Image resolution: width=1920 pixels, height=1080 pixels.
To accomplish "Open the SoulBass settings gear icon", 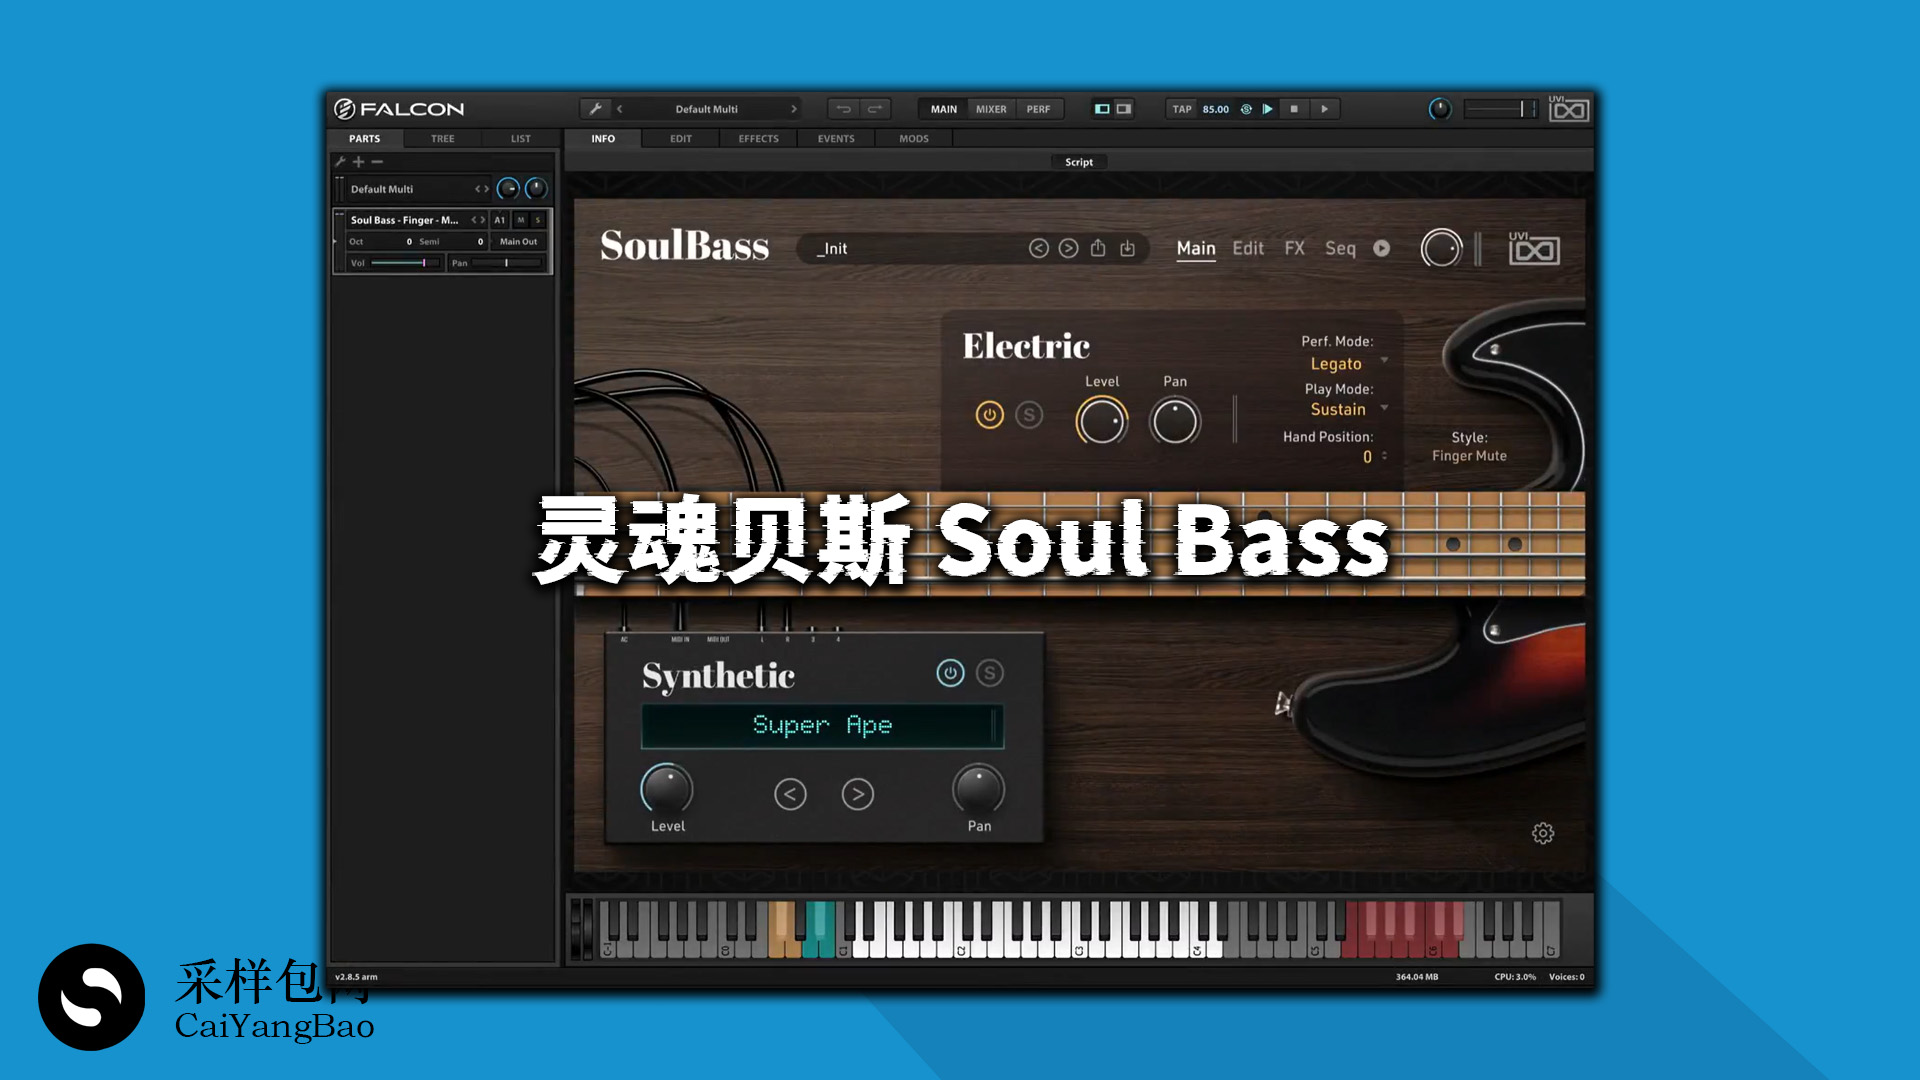I will tap(1543, 833).
